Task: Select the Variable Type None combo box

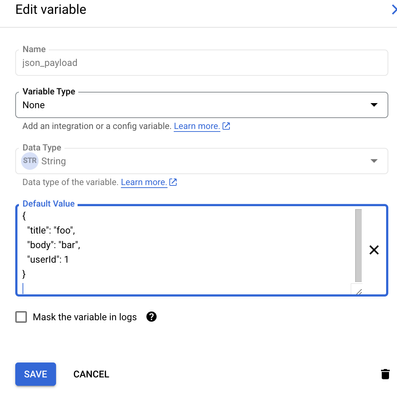Action: coord(202,105)
